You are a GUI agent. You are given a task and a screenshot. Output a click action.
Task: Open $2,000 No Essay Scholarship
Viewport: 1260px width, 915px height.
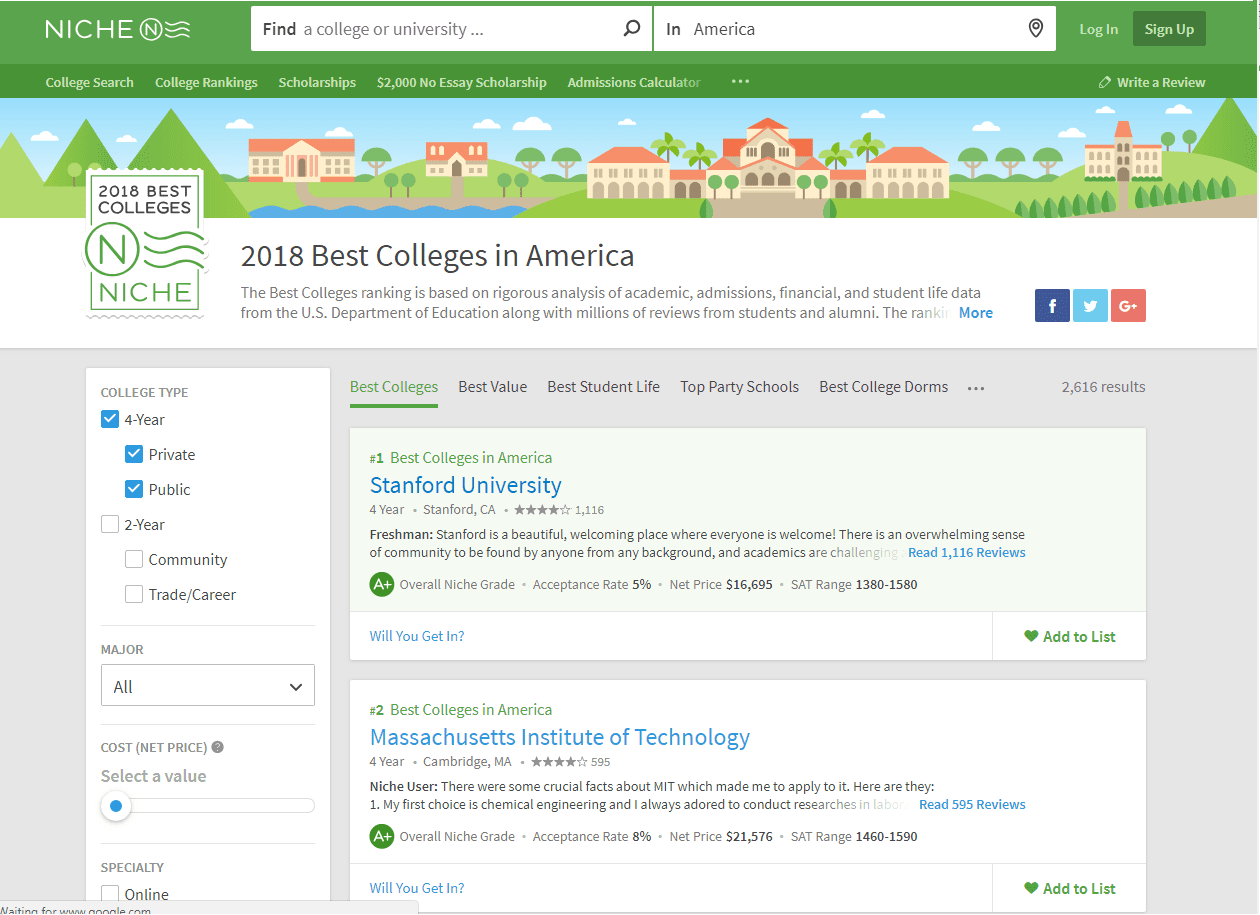tap(462, 82)
